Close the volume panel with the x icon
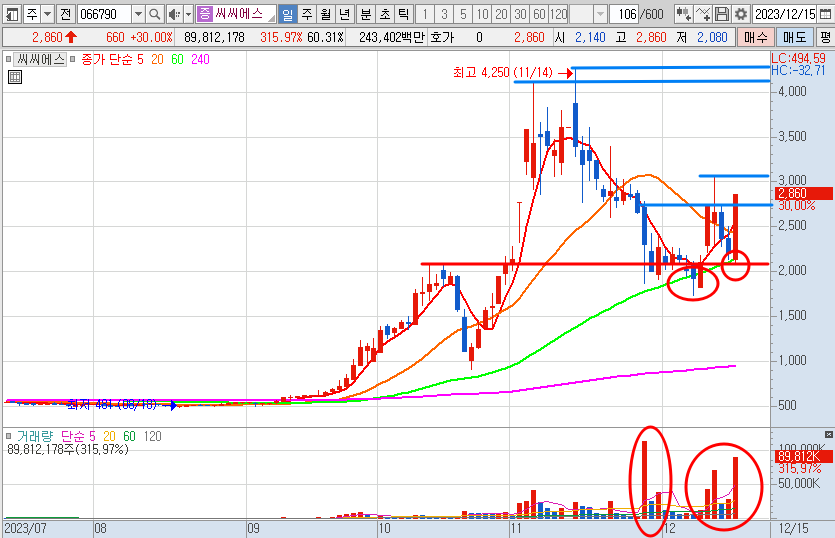Image resolution: width=835 pixels, height=538 pixels. click(829, 435)
